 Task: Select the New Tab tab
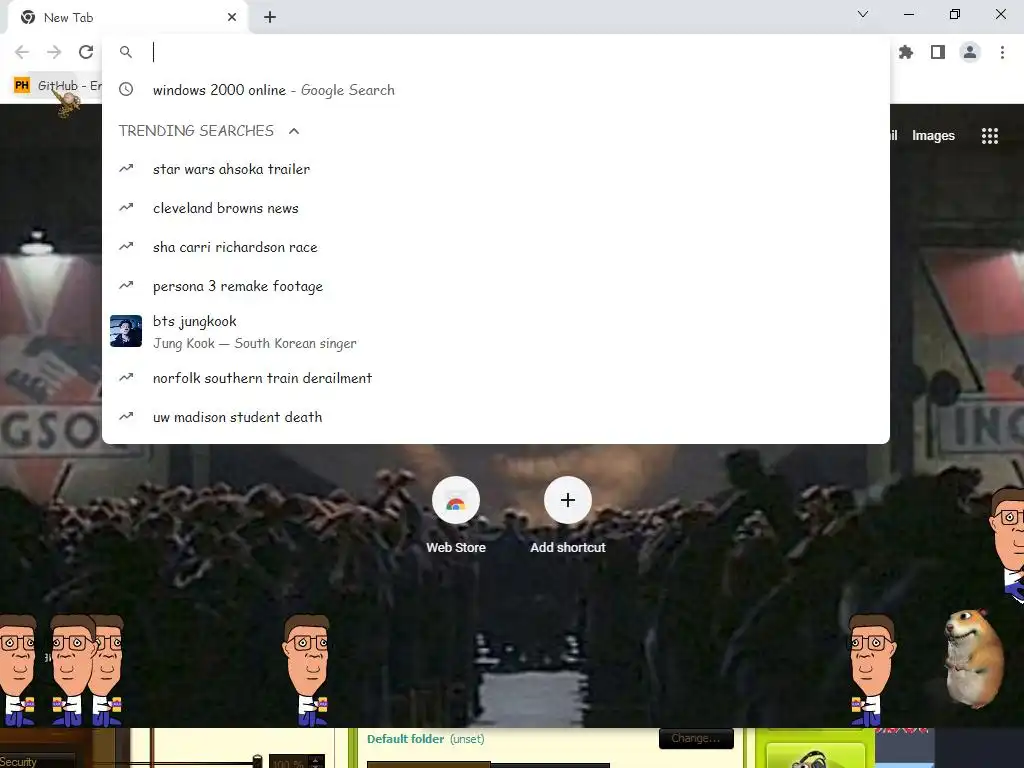pos(127,18)
